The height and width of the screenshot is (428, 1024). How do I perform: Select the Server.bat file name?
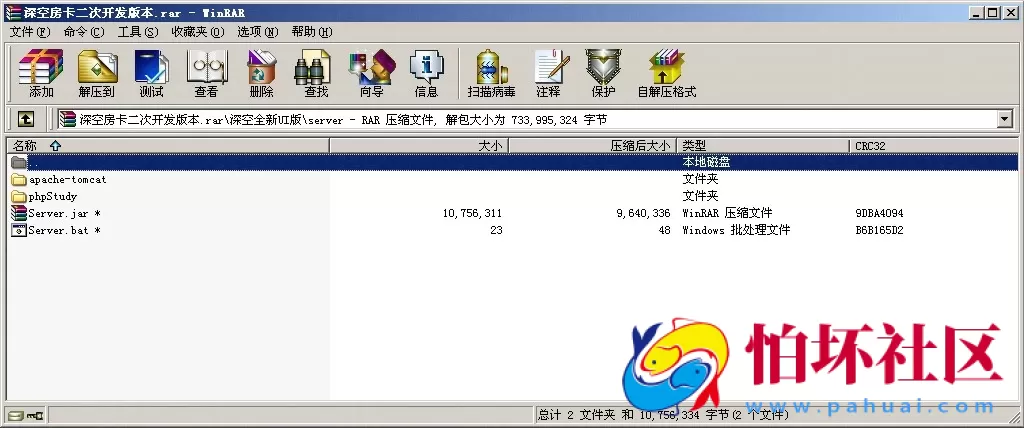(64, 230)
